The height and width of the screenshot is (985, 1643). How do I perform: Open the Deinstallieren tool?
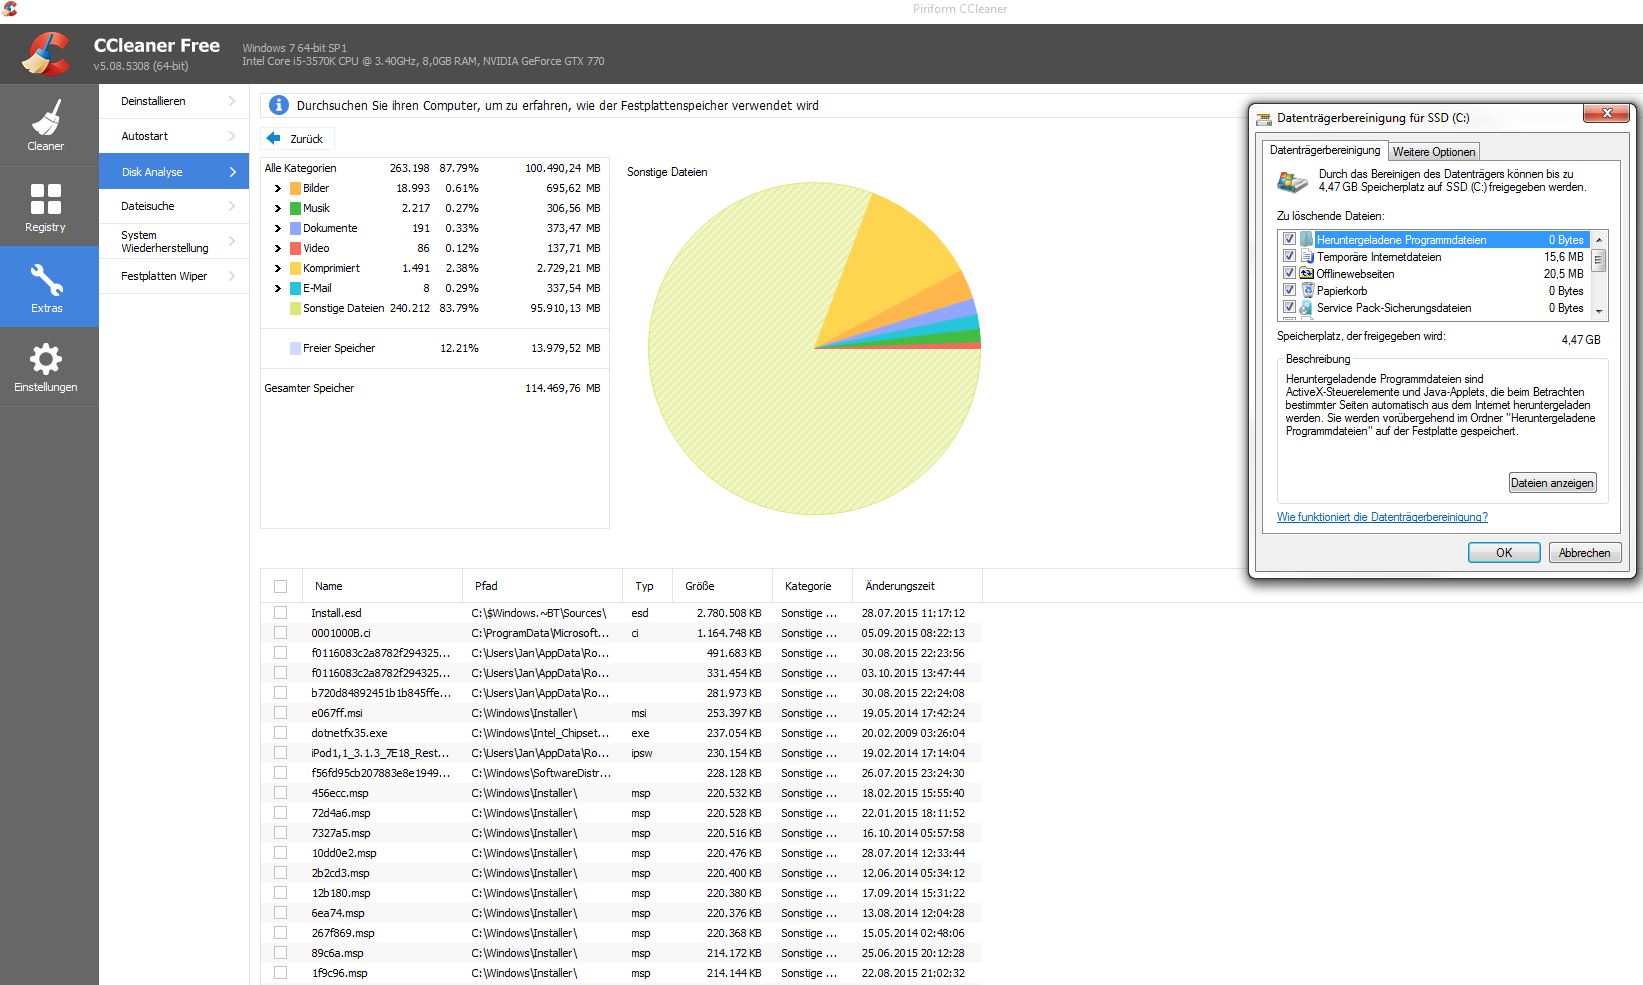point(174,101)
